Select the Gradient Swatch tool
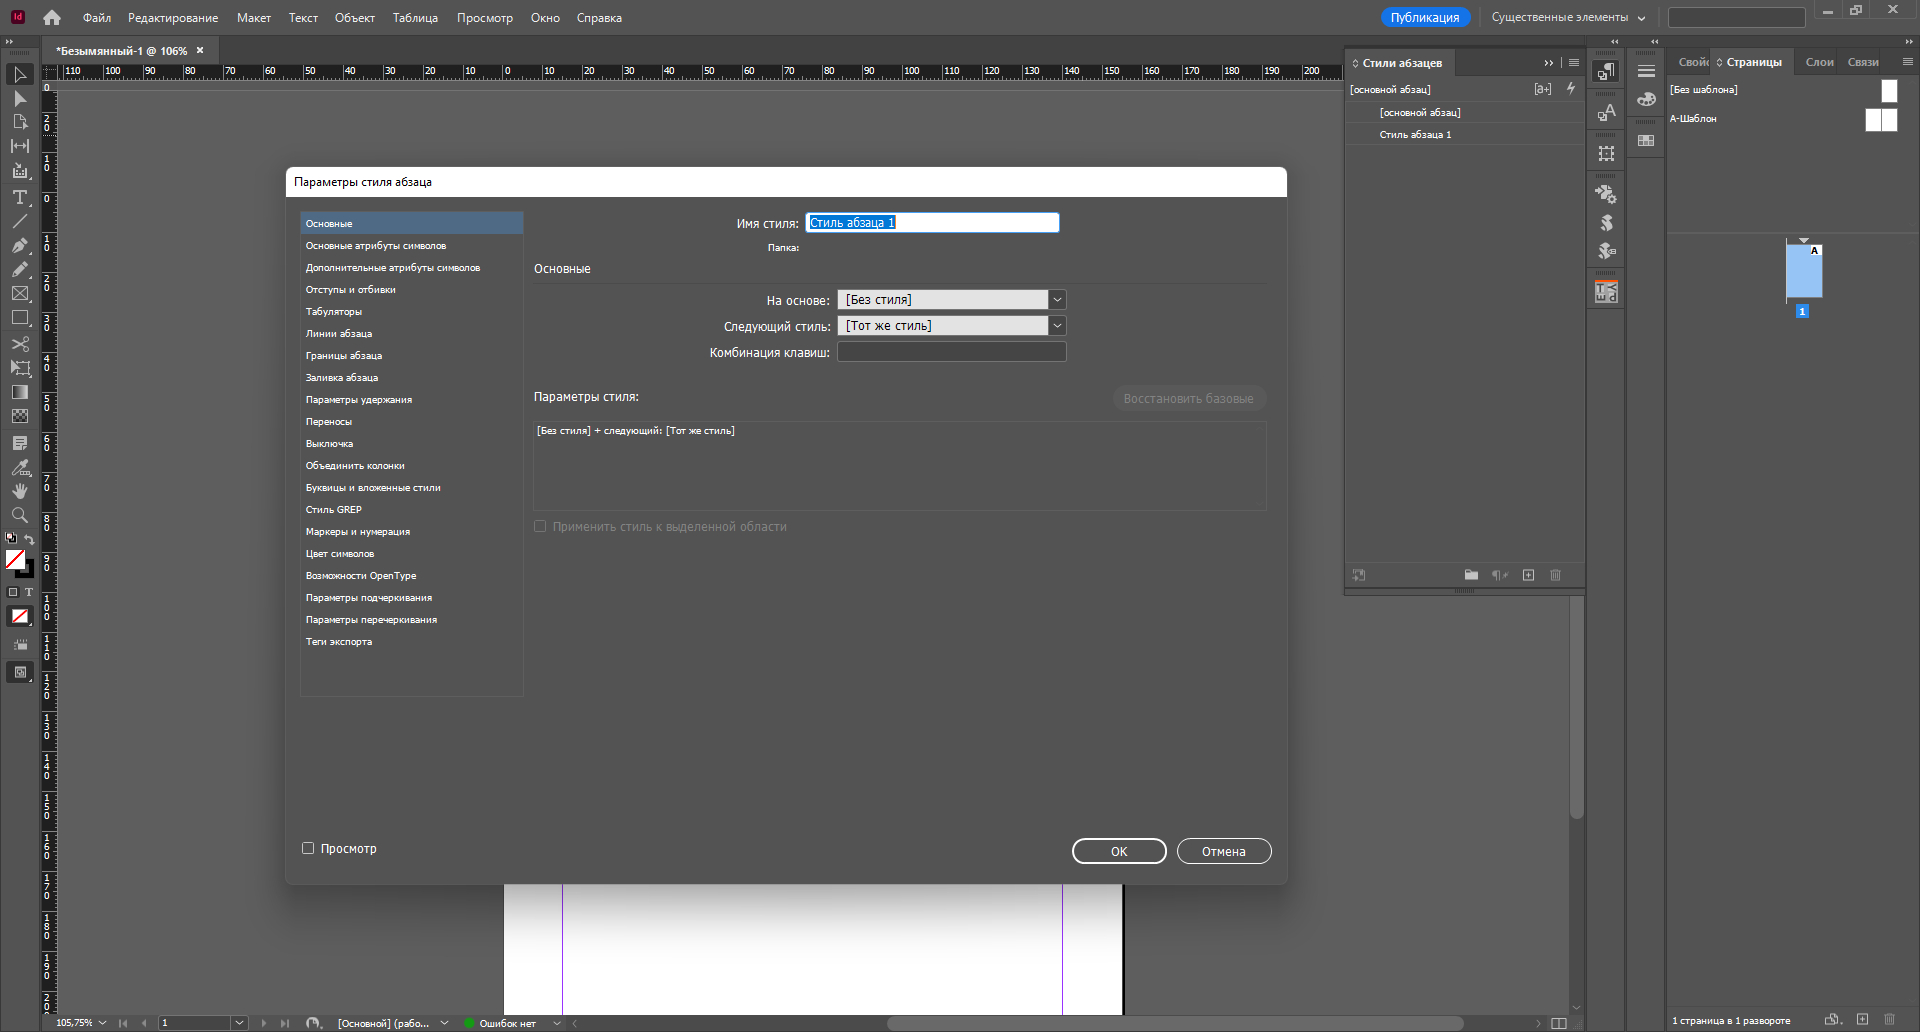The image size is (1920, 1032). (20, 392)
